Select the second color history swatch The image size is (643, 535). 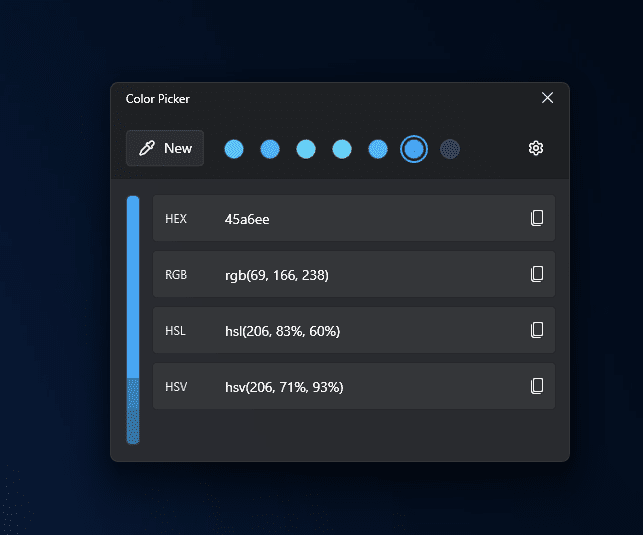click(270, 149)
